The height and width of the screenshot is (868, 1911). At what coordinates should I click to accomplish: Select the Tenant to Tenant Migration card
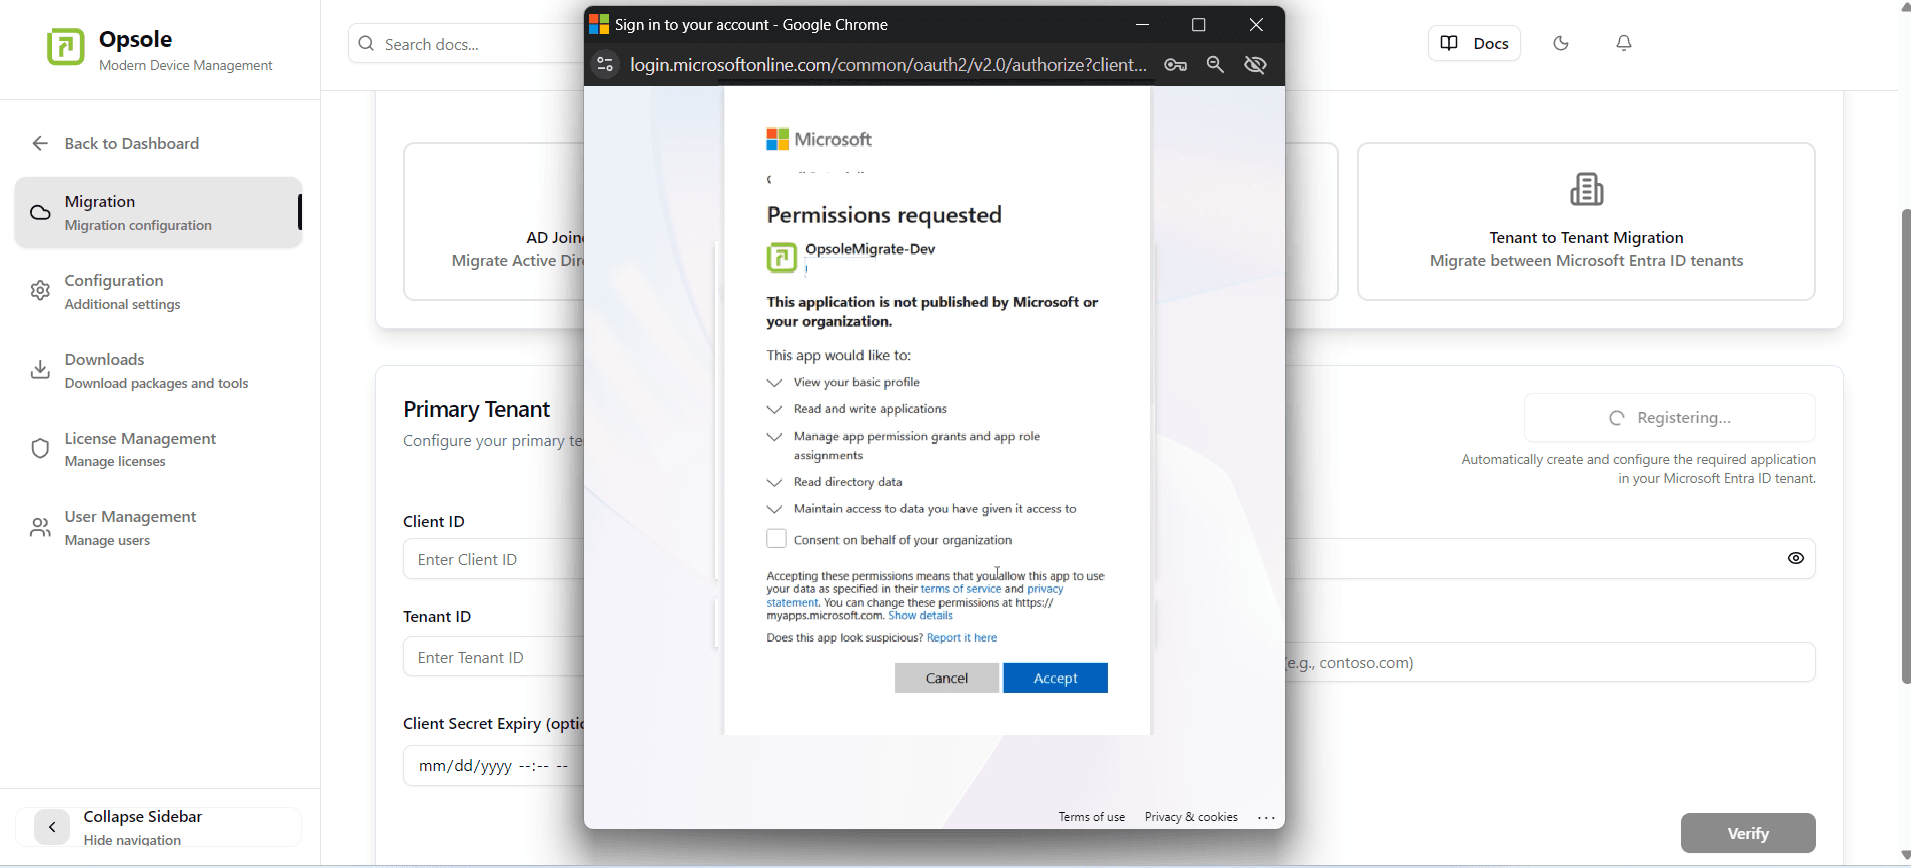tap(1586, 221)
